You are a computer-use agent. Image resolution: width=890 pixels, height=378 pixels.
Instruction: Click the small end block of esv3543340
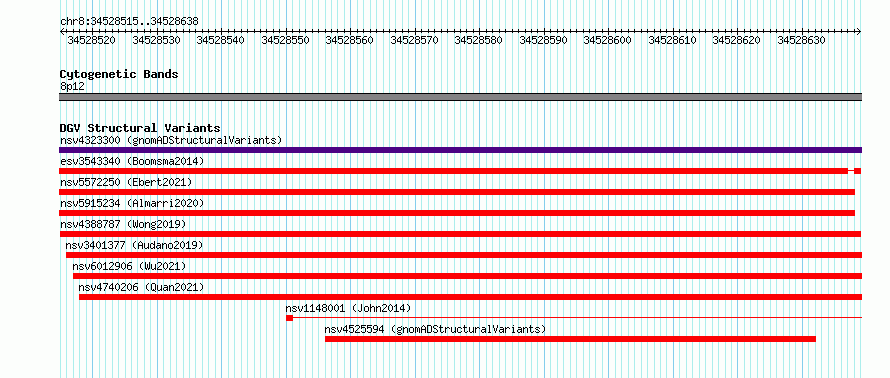(x=858, y=171)
